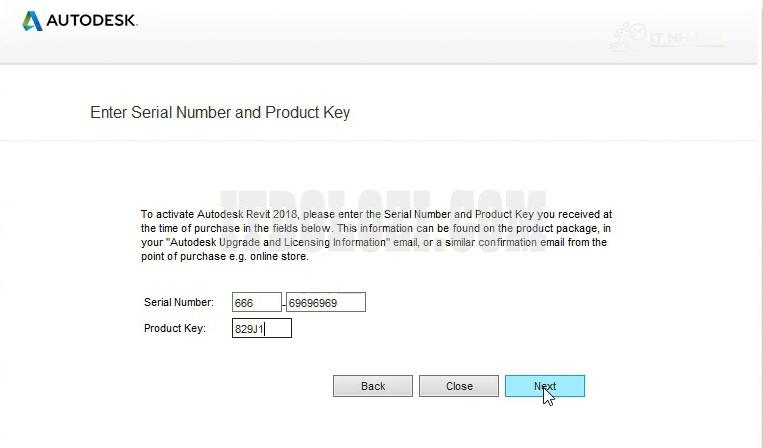The width and height of the screenshot is (763, 448).
Task: Click the "Serial Number:" label
Action: tap(179, 302)
